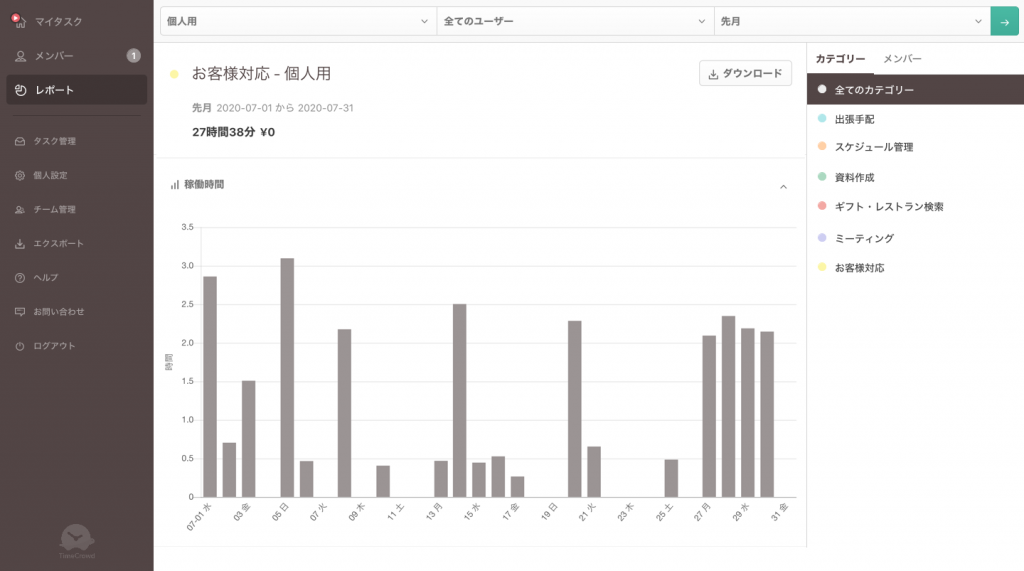Open タスク管理 via its sidebar icon
The width and height of the screenshot is (1024, 571).
click(20, 142)
